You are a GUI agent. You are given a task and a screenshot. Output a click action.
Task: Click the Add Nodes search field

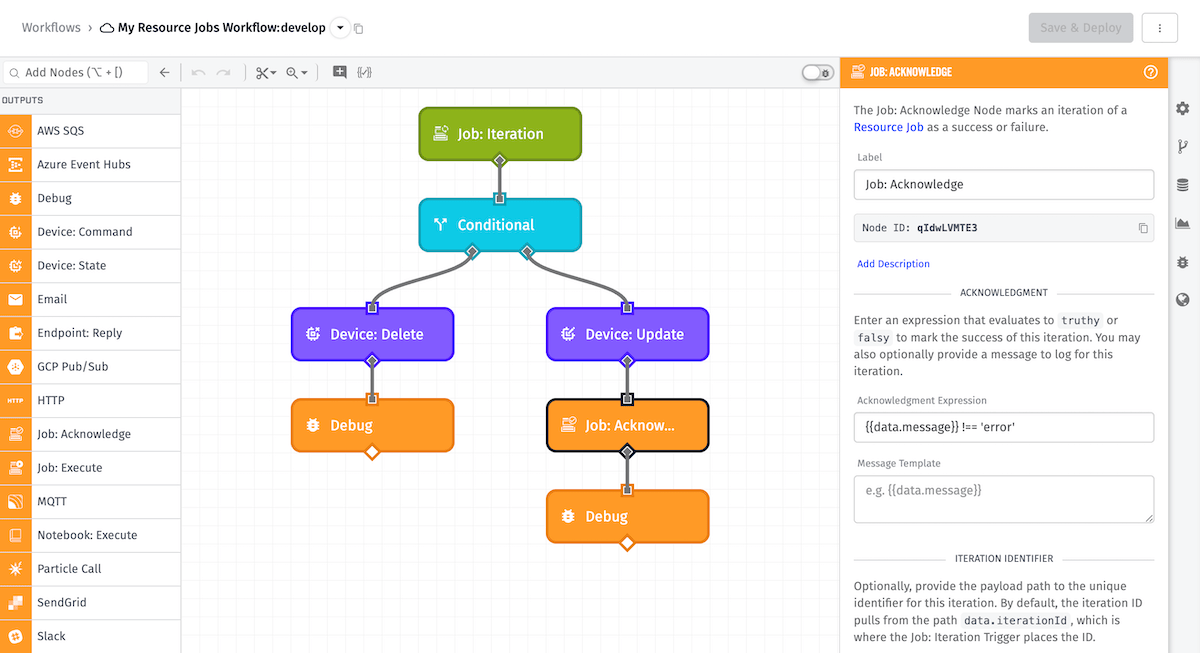(76, 72)
